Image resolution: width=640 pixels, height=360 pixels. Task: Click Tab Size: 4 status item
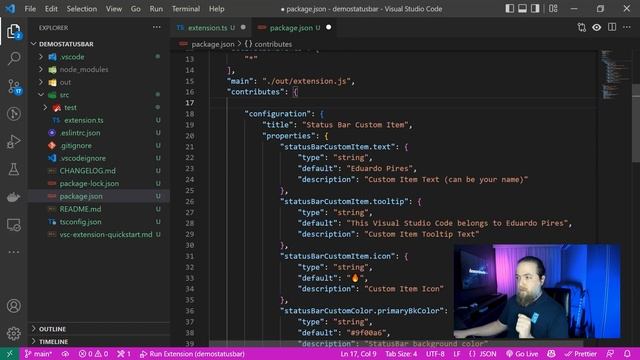tap(401, 354)
